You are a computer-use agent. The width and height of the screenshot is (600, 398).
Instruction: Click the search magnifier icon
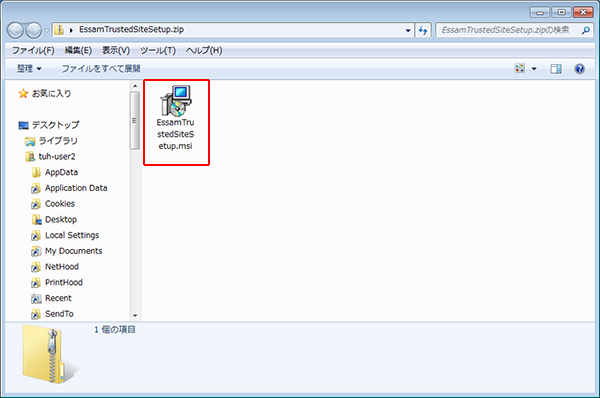(585, 30)
